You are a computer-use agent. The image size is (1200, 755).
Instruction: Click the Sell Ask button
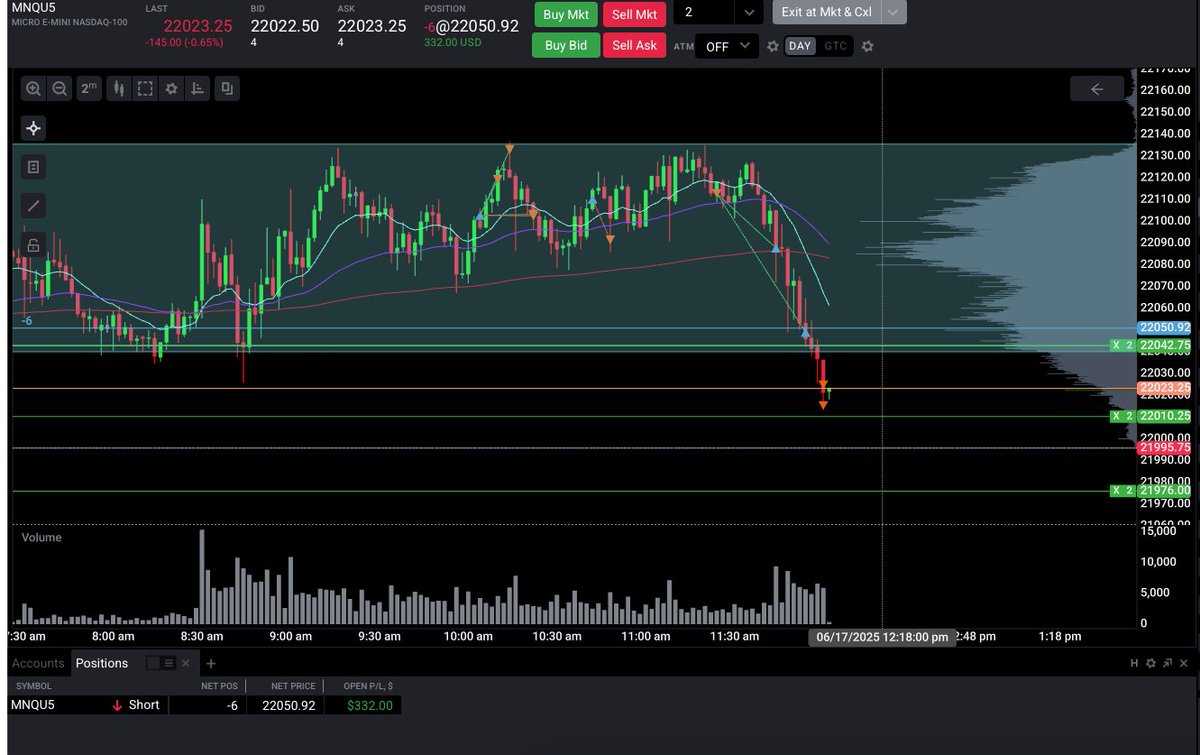(634, 45)
